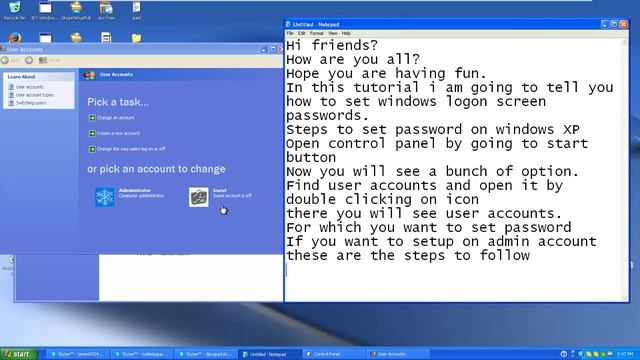
Task: Click green arrow next to 'Change the way users log on or off'
Action: (92, 149)
